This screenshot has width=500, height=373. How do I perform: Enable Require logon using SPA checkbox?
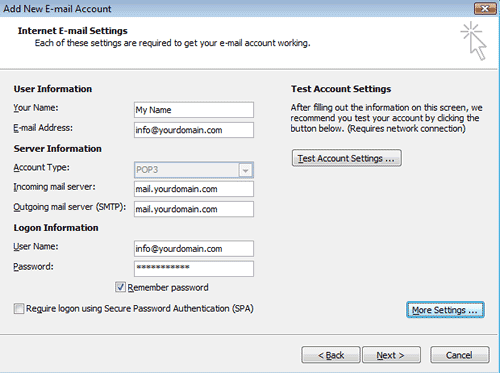point(19,308)
